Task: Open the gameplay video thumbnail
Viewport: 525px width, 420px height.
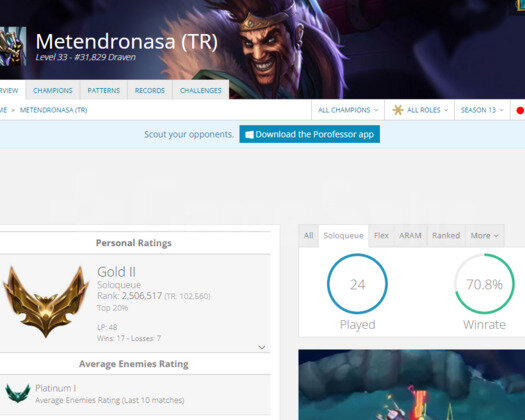Action: click(x=411, y=384)
